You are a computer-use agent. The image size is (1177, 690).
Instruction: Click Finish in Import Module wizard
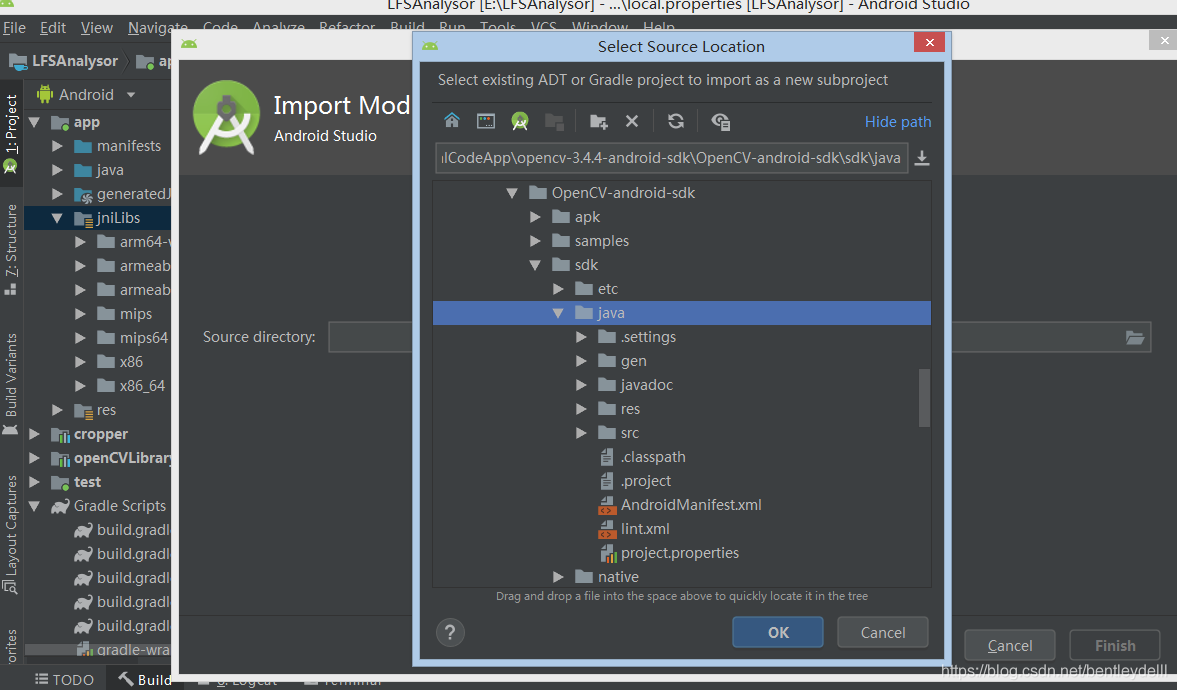point(1115,646)
